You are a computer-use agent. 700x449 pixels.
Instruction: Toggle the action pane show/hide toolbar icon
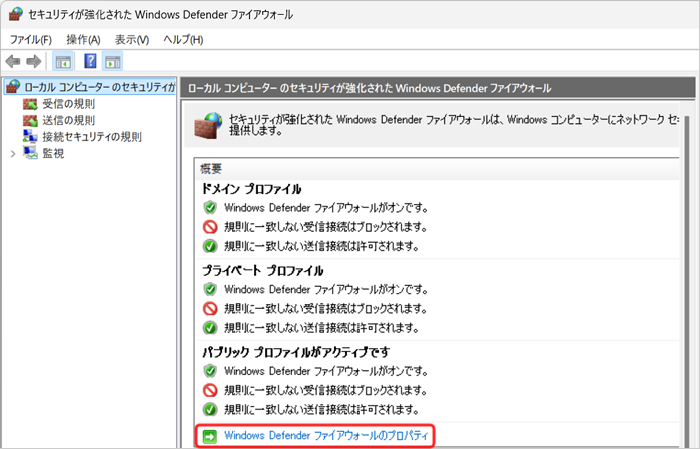(x=113, y=62)
